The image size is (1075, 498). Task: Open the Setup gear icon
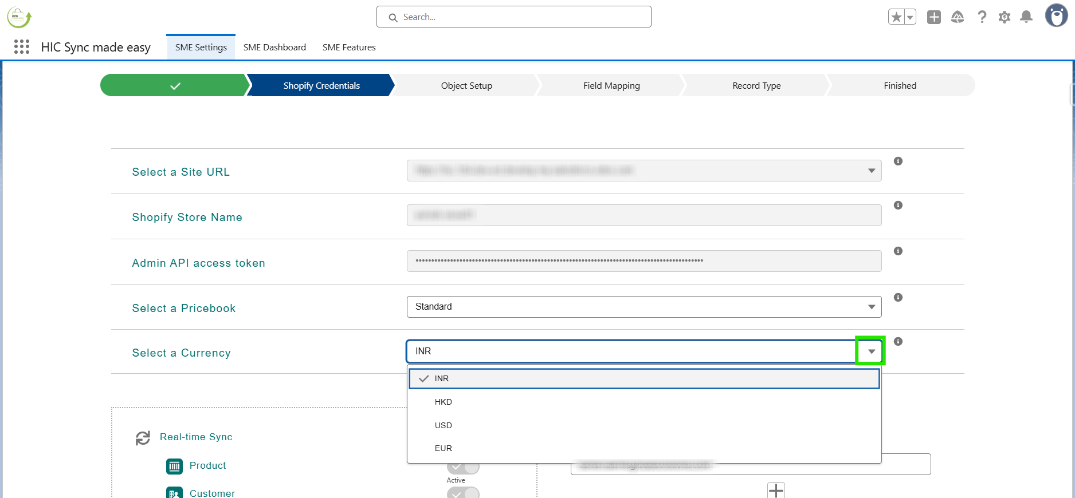pos(1004,17)
